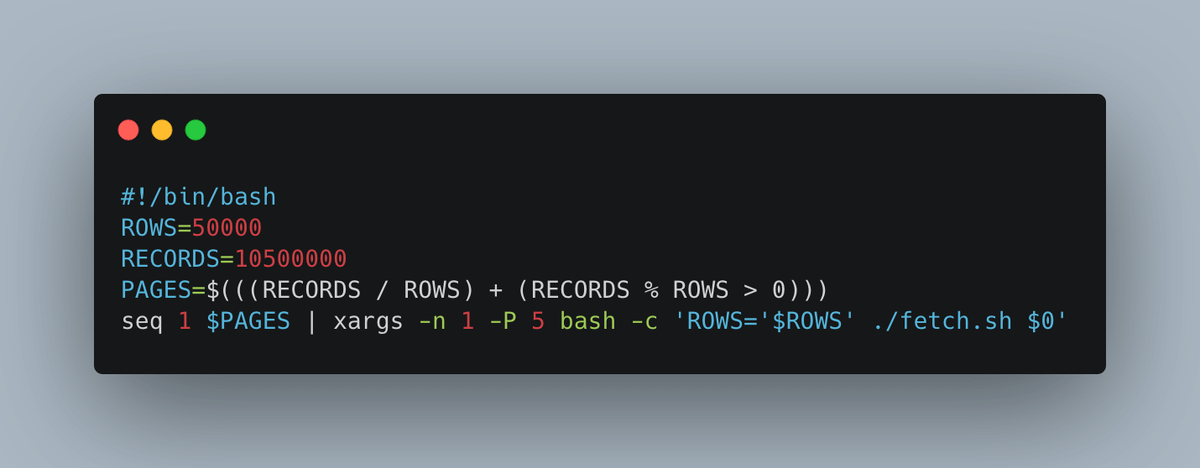
Task: Click the -P flag of xargs
Action: (503, 323)
